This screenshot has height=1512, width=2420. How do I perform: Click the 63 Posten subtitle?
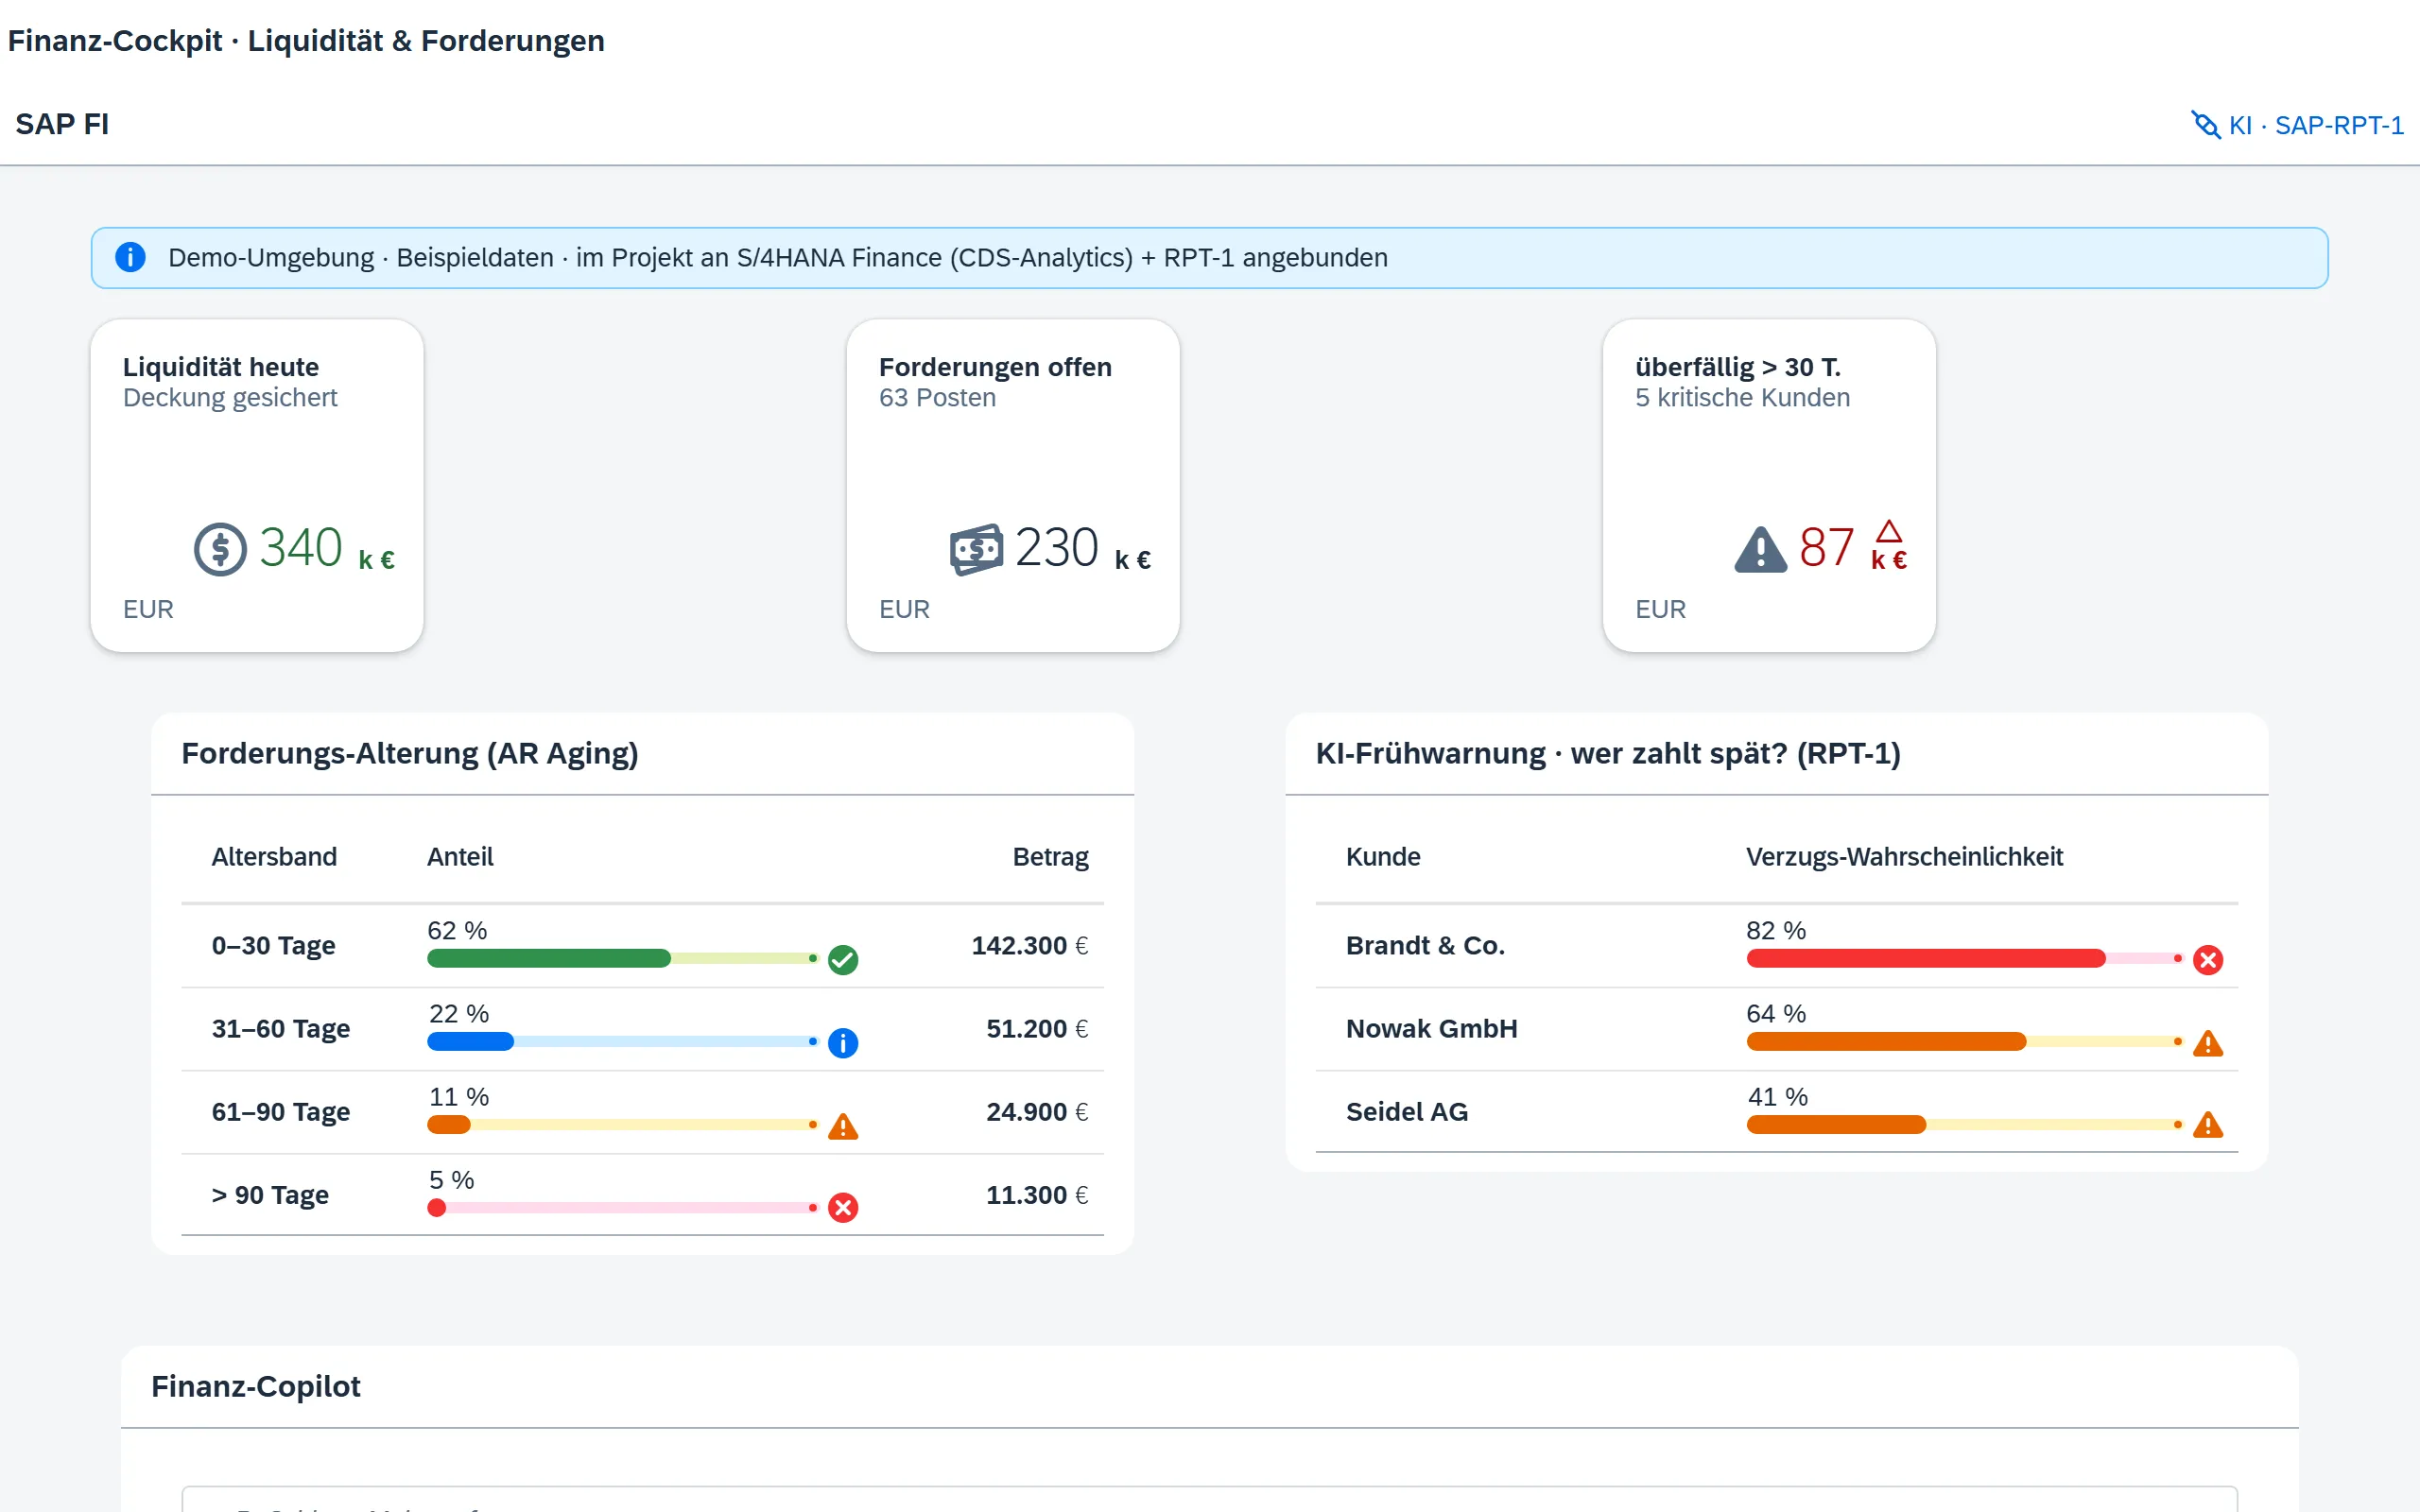[x=937, y=397]
